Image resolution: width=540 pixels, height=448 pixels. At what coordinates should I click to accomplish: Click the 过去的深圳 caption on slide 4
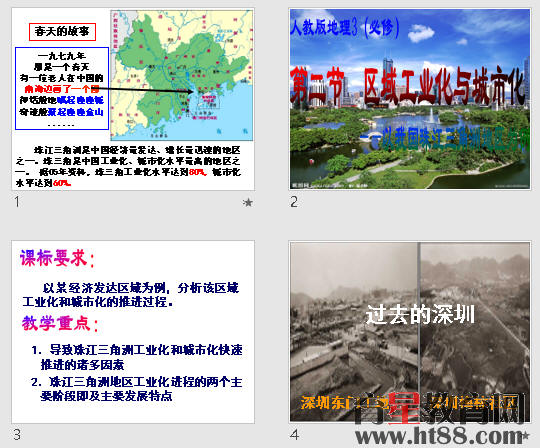click(x=420, y=314)
